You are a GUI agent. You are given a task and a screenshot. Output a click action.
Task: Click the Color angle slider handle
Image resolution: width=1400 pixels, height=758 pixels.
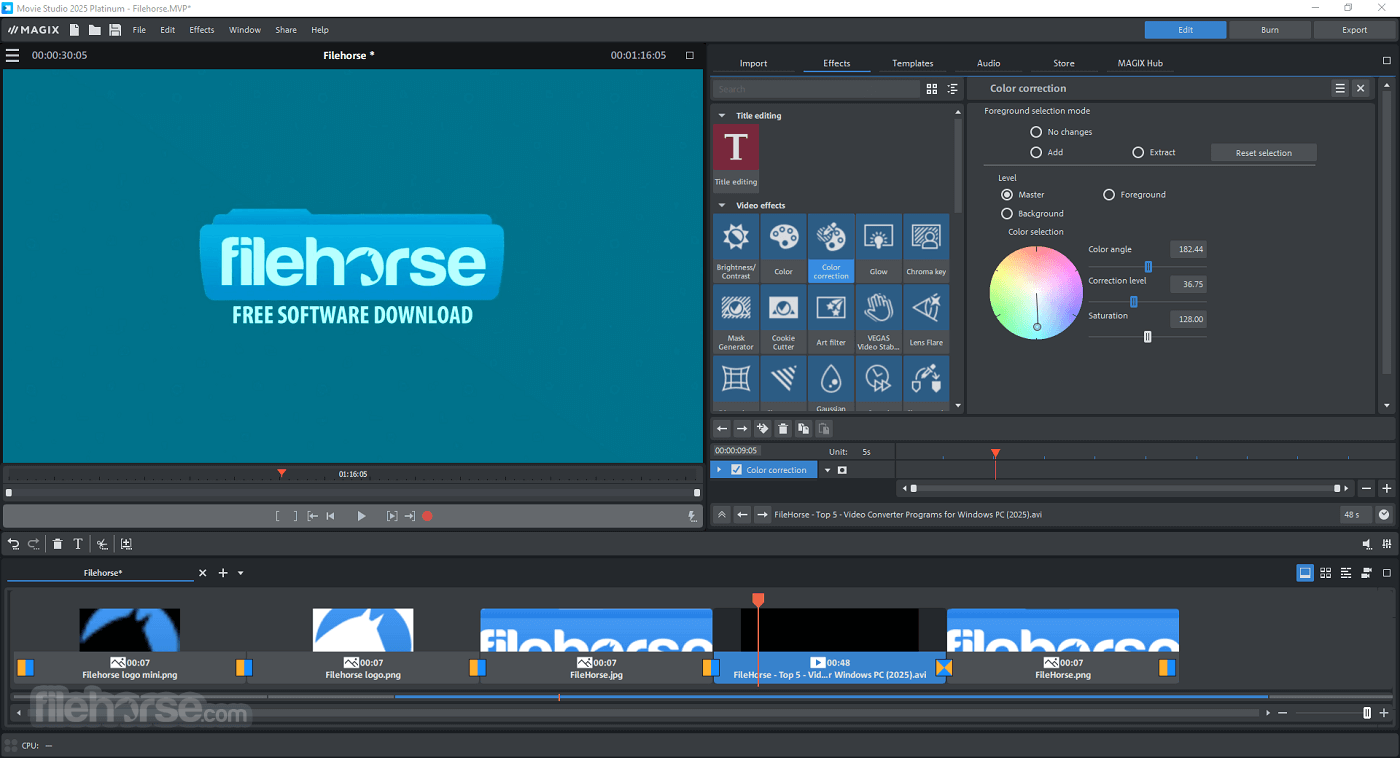tap(1148, 267)
